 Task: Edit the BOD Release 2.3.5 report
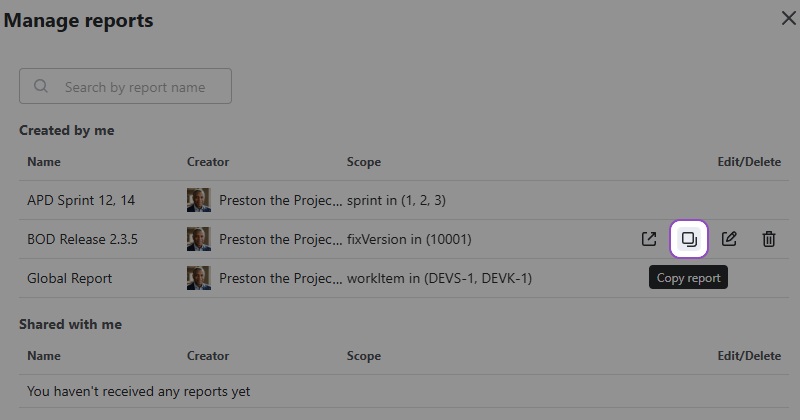pos(729,239)
